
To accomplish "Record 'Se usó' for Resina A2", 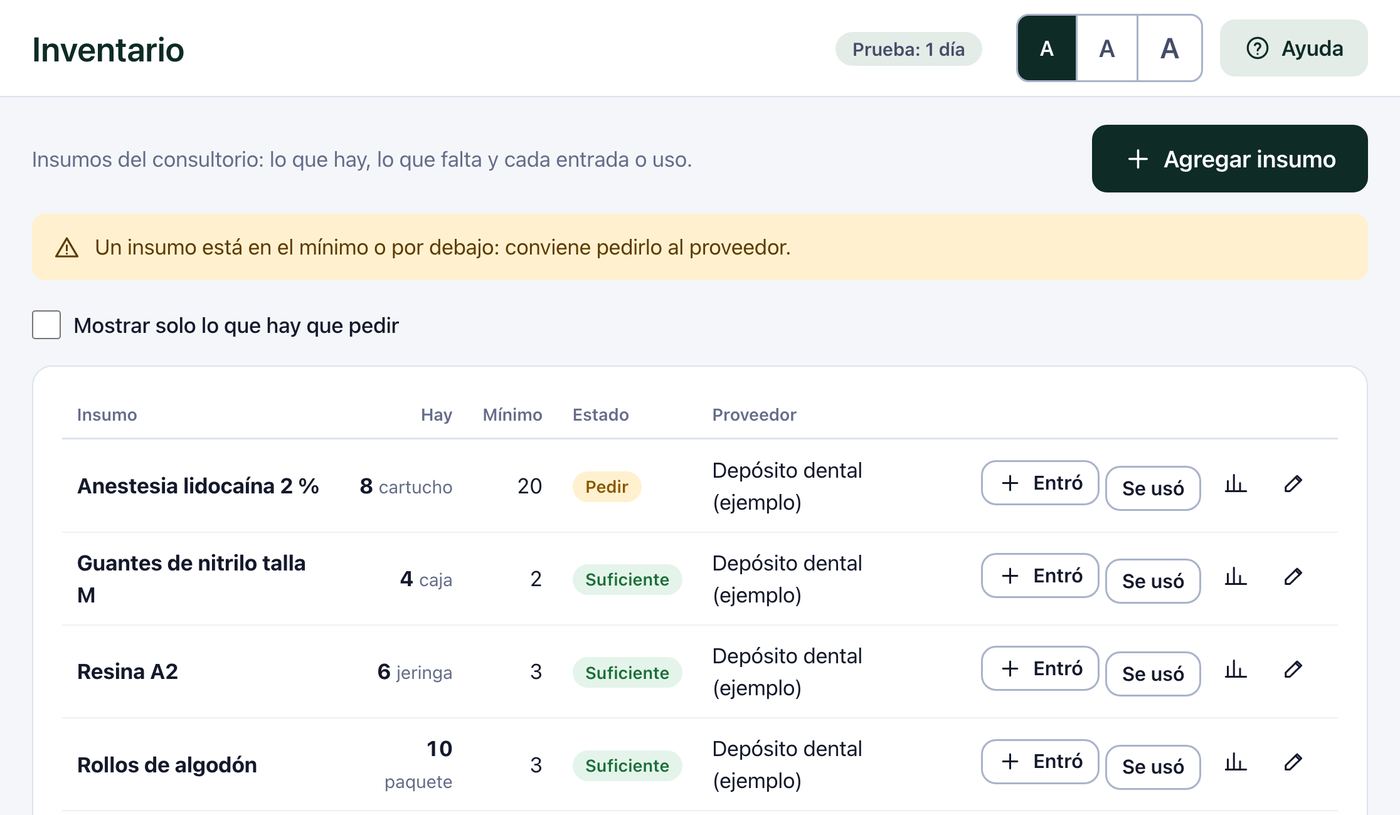I will 1153,674.
